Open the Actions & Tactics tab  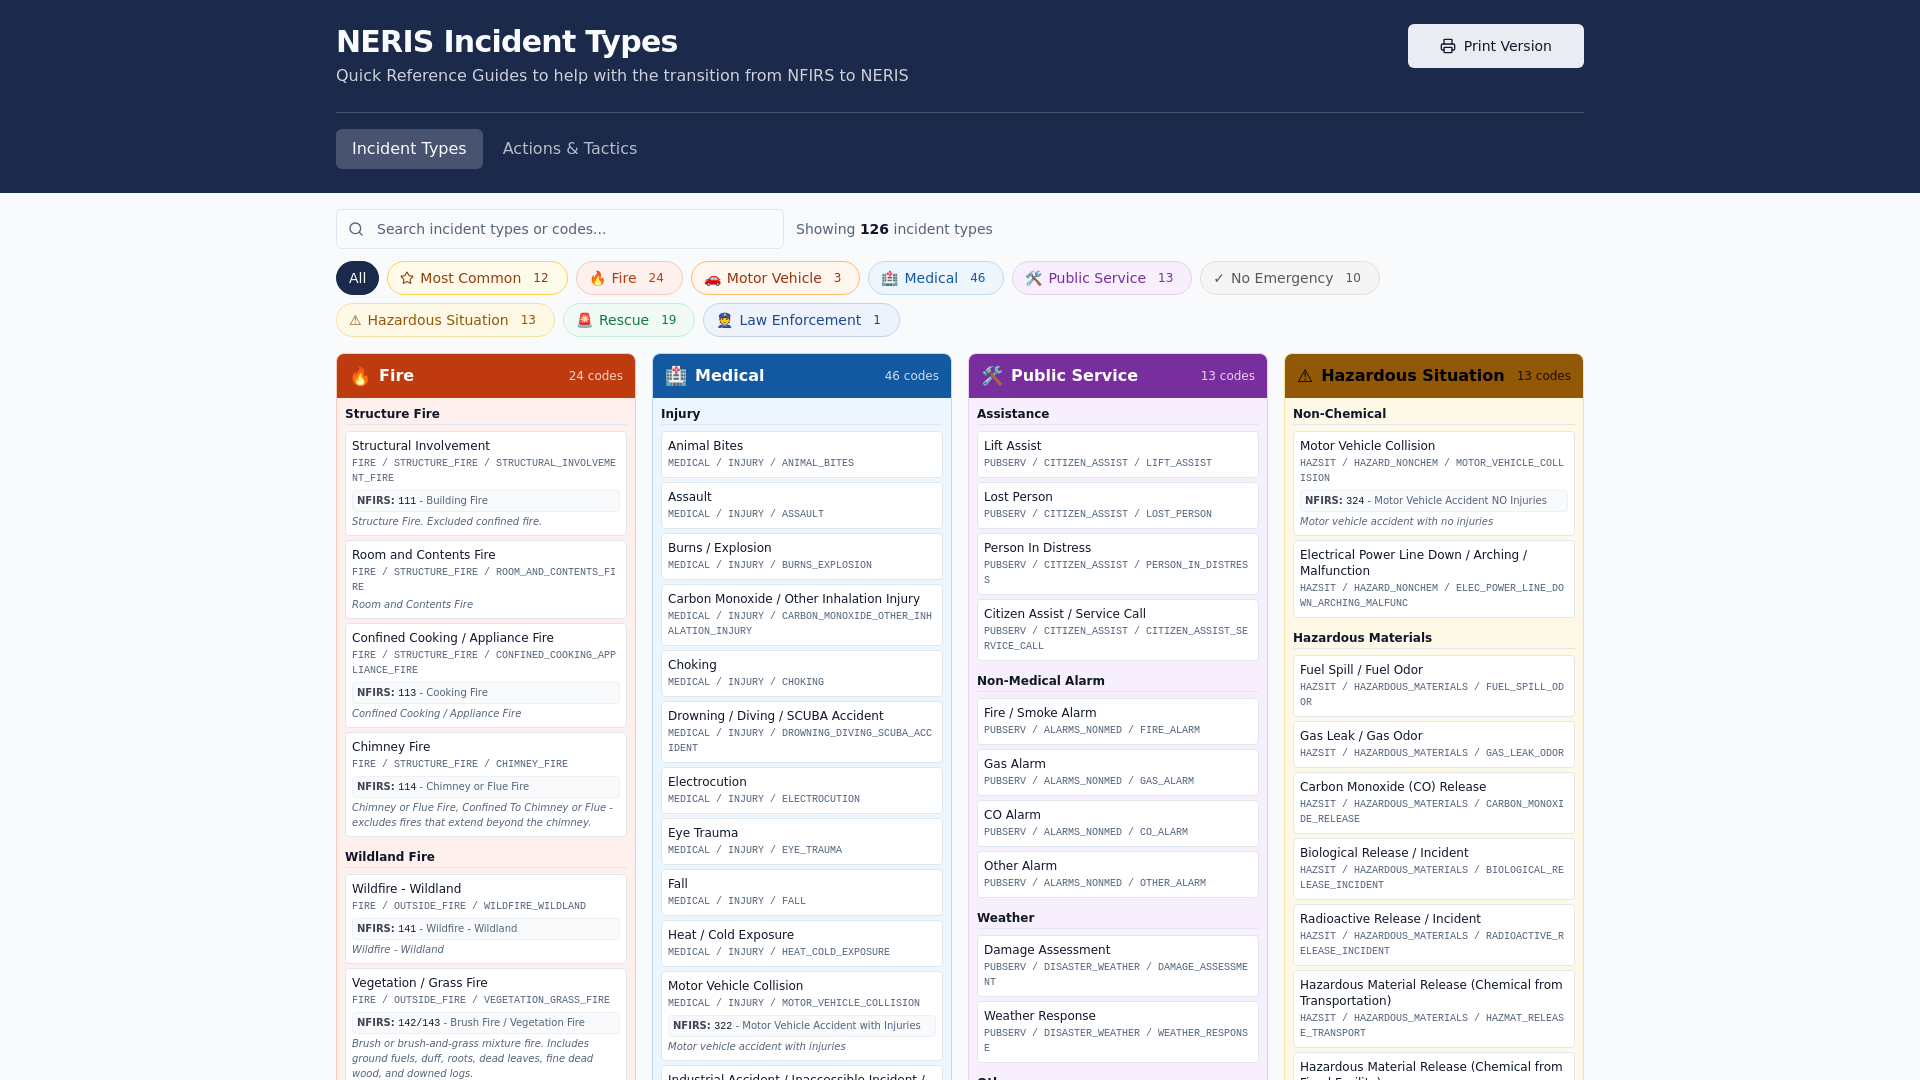[570, 149]
